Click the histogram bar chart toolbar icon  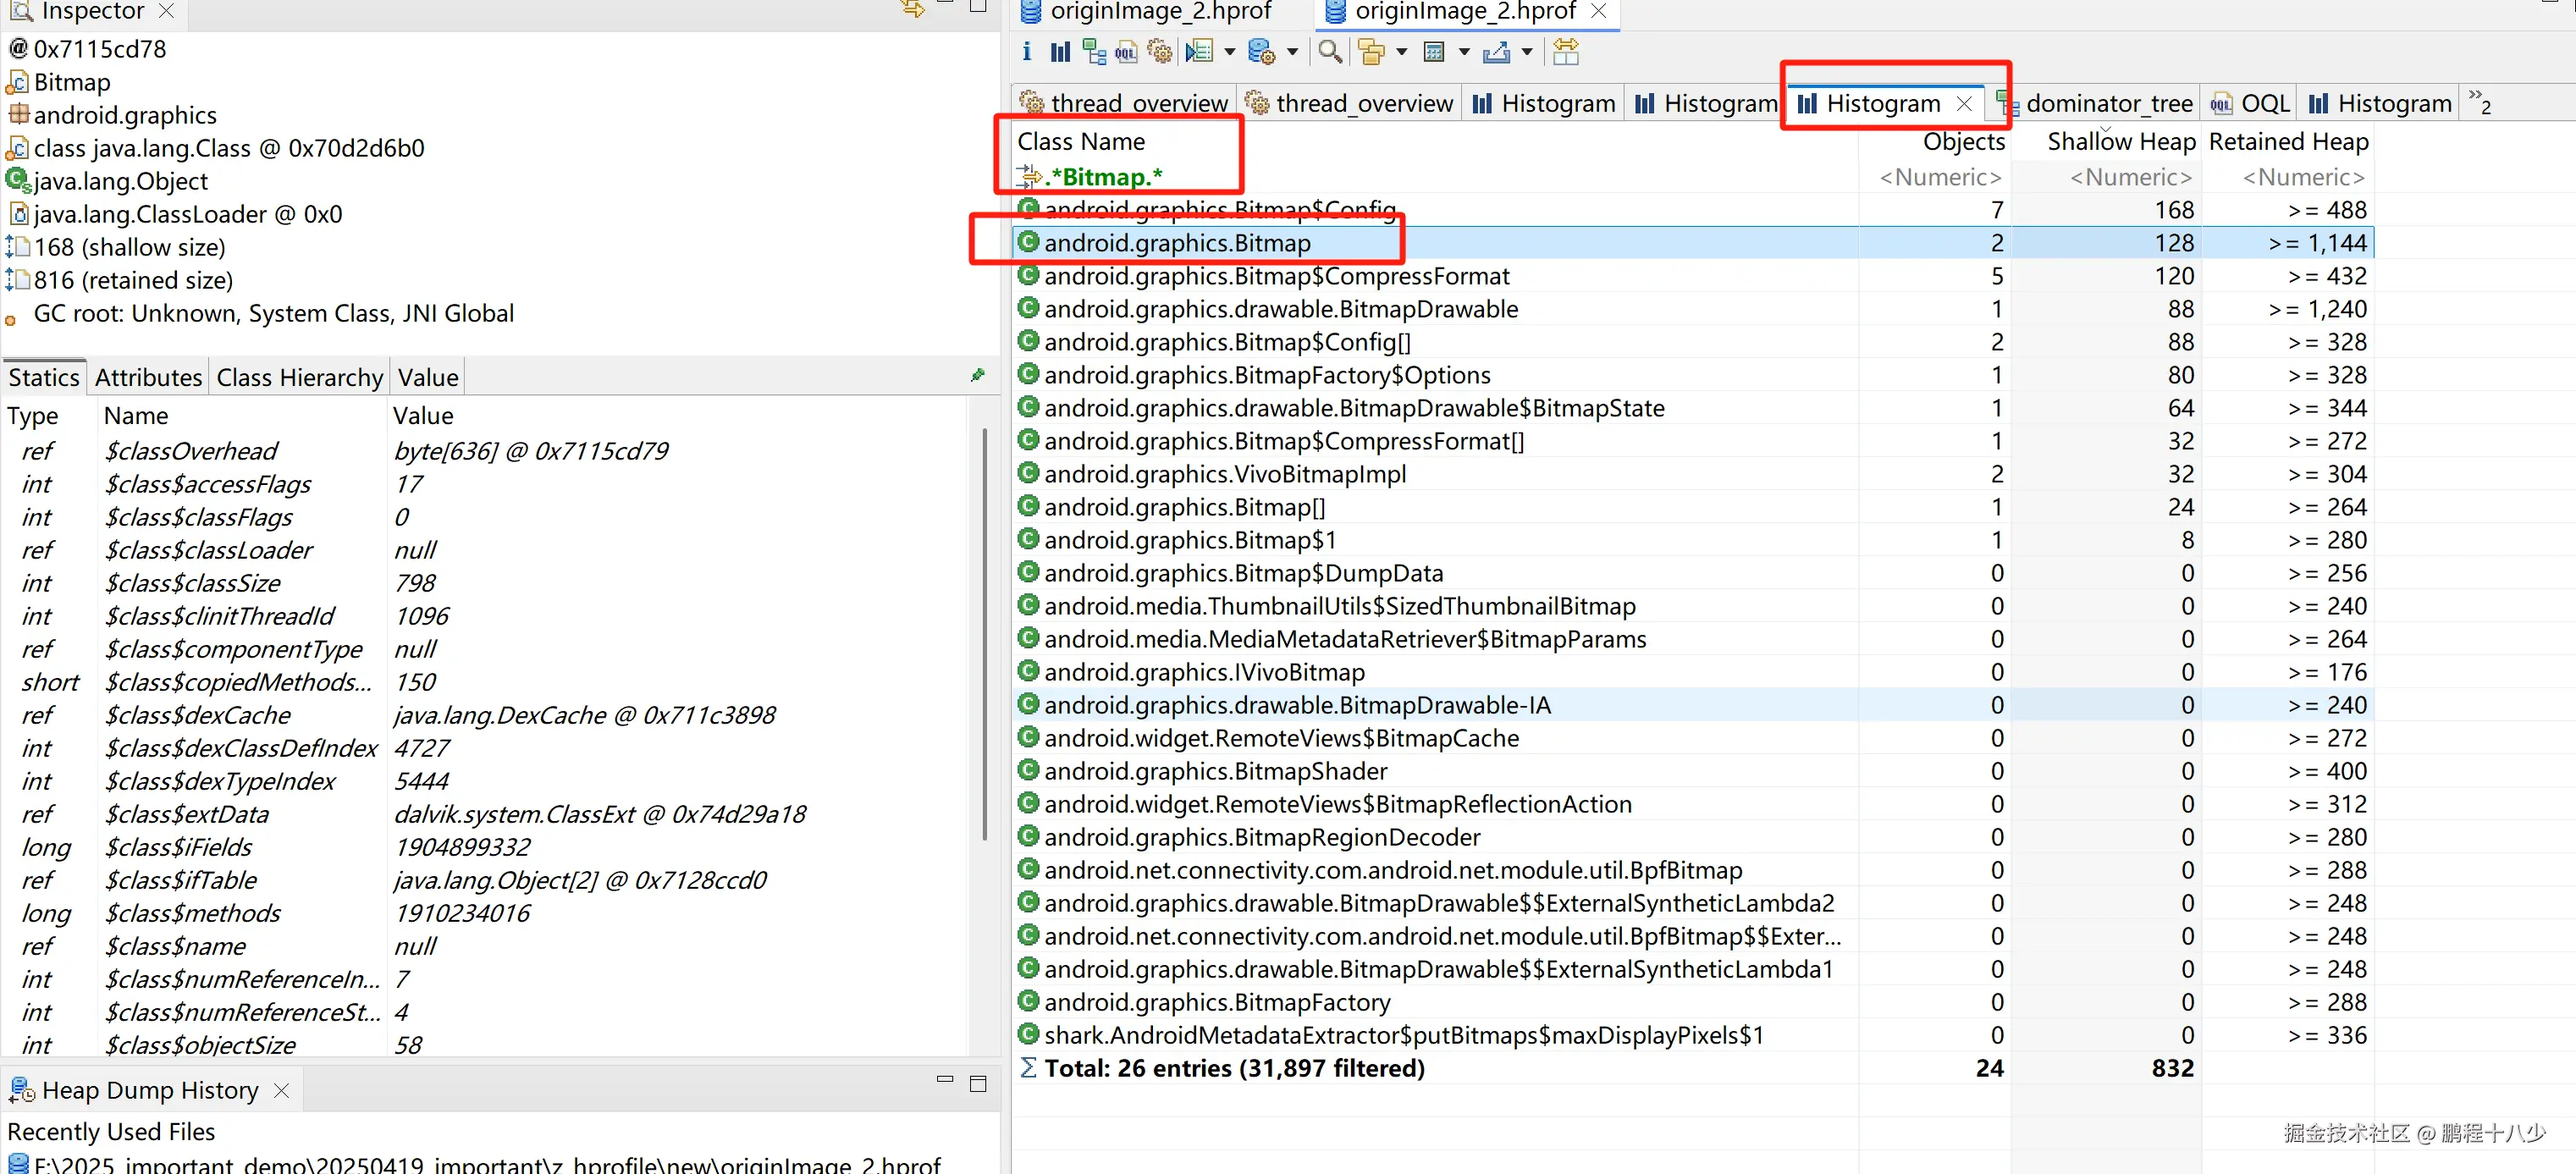click(1060, 51)
